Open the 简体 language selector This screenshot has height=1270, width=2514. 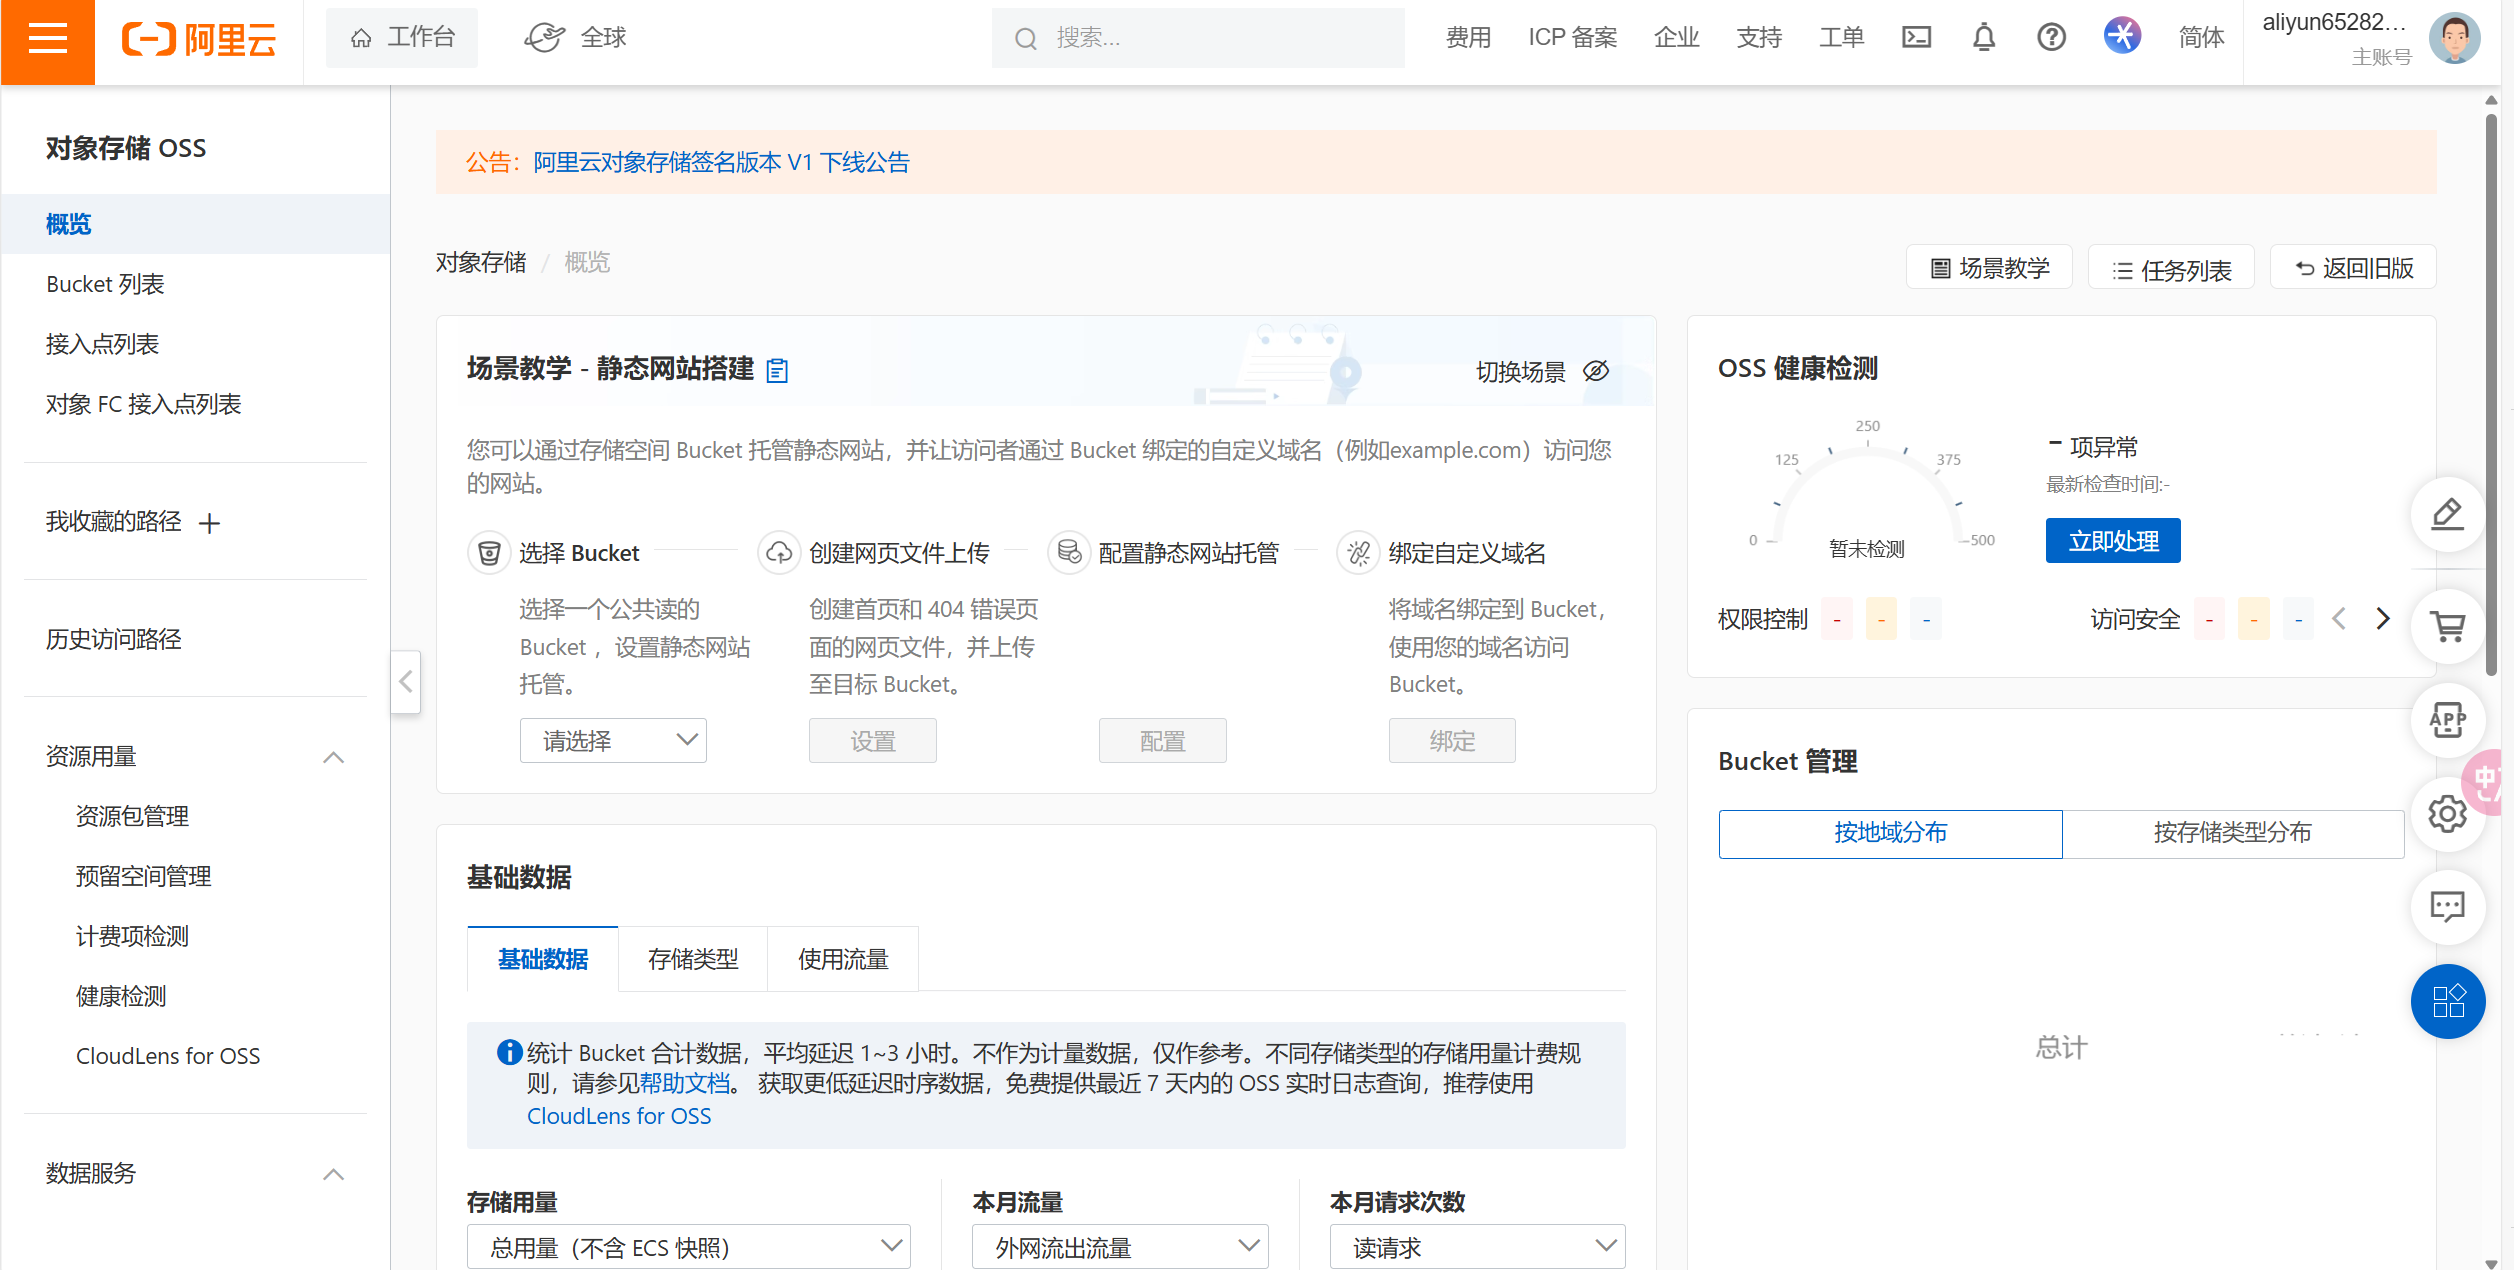[2201, 38]
